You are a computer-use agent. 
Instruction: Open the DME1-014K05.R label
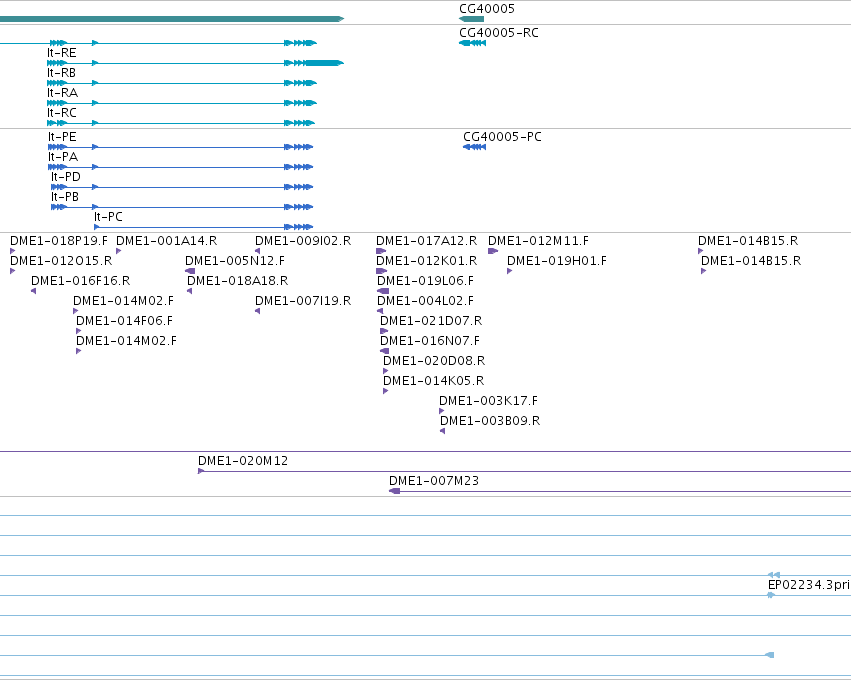(x=433, y=382)
